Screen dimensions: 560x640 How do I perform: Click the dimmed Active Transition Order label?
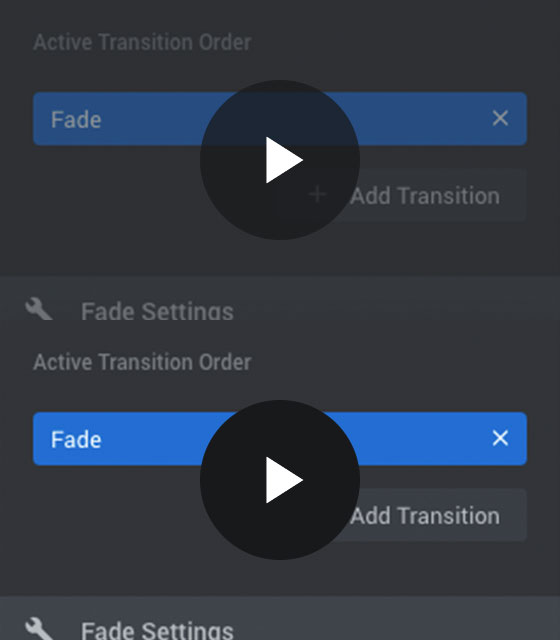(x=142, y=42)
